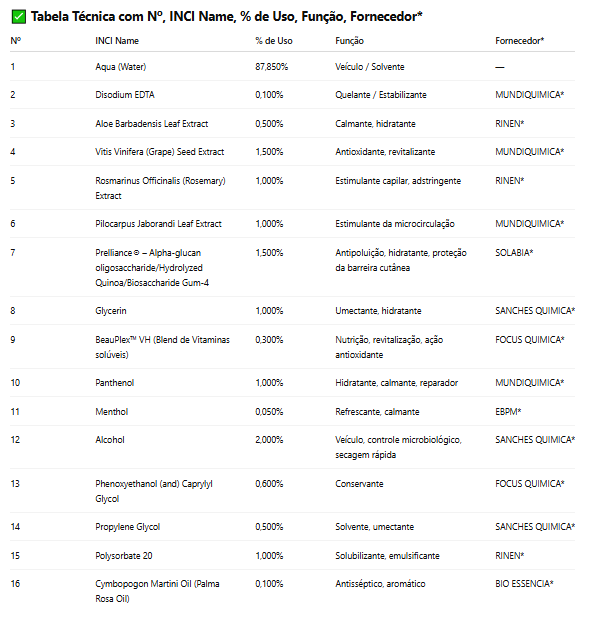Viewport: 595px width, 617px height.
Task: Click the 'Nº' column header
Action: coord(16,41)
